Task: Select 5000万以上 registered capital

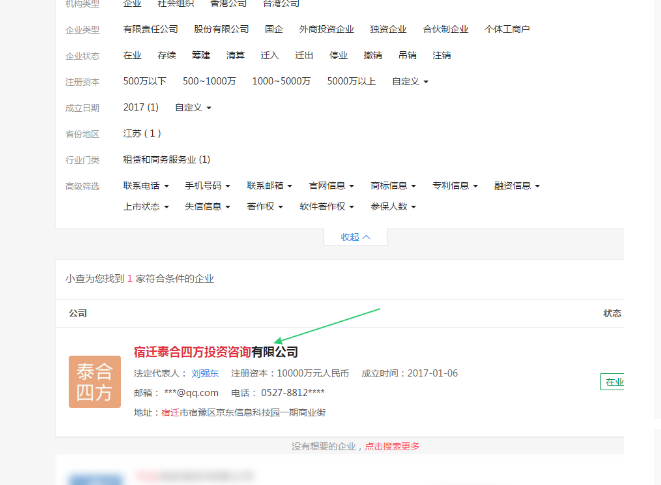Action: click(351, 81)
